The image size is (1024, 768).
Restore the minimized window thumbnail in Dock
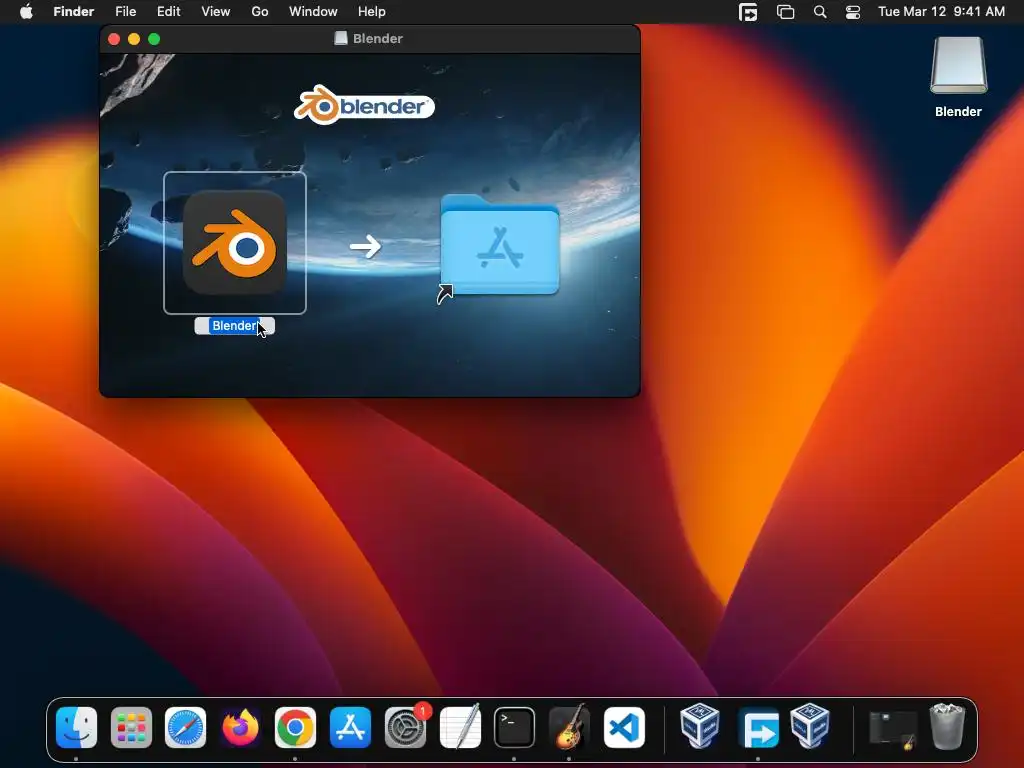click(892, 729)
